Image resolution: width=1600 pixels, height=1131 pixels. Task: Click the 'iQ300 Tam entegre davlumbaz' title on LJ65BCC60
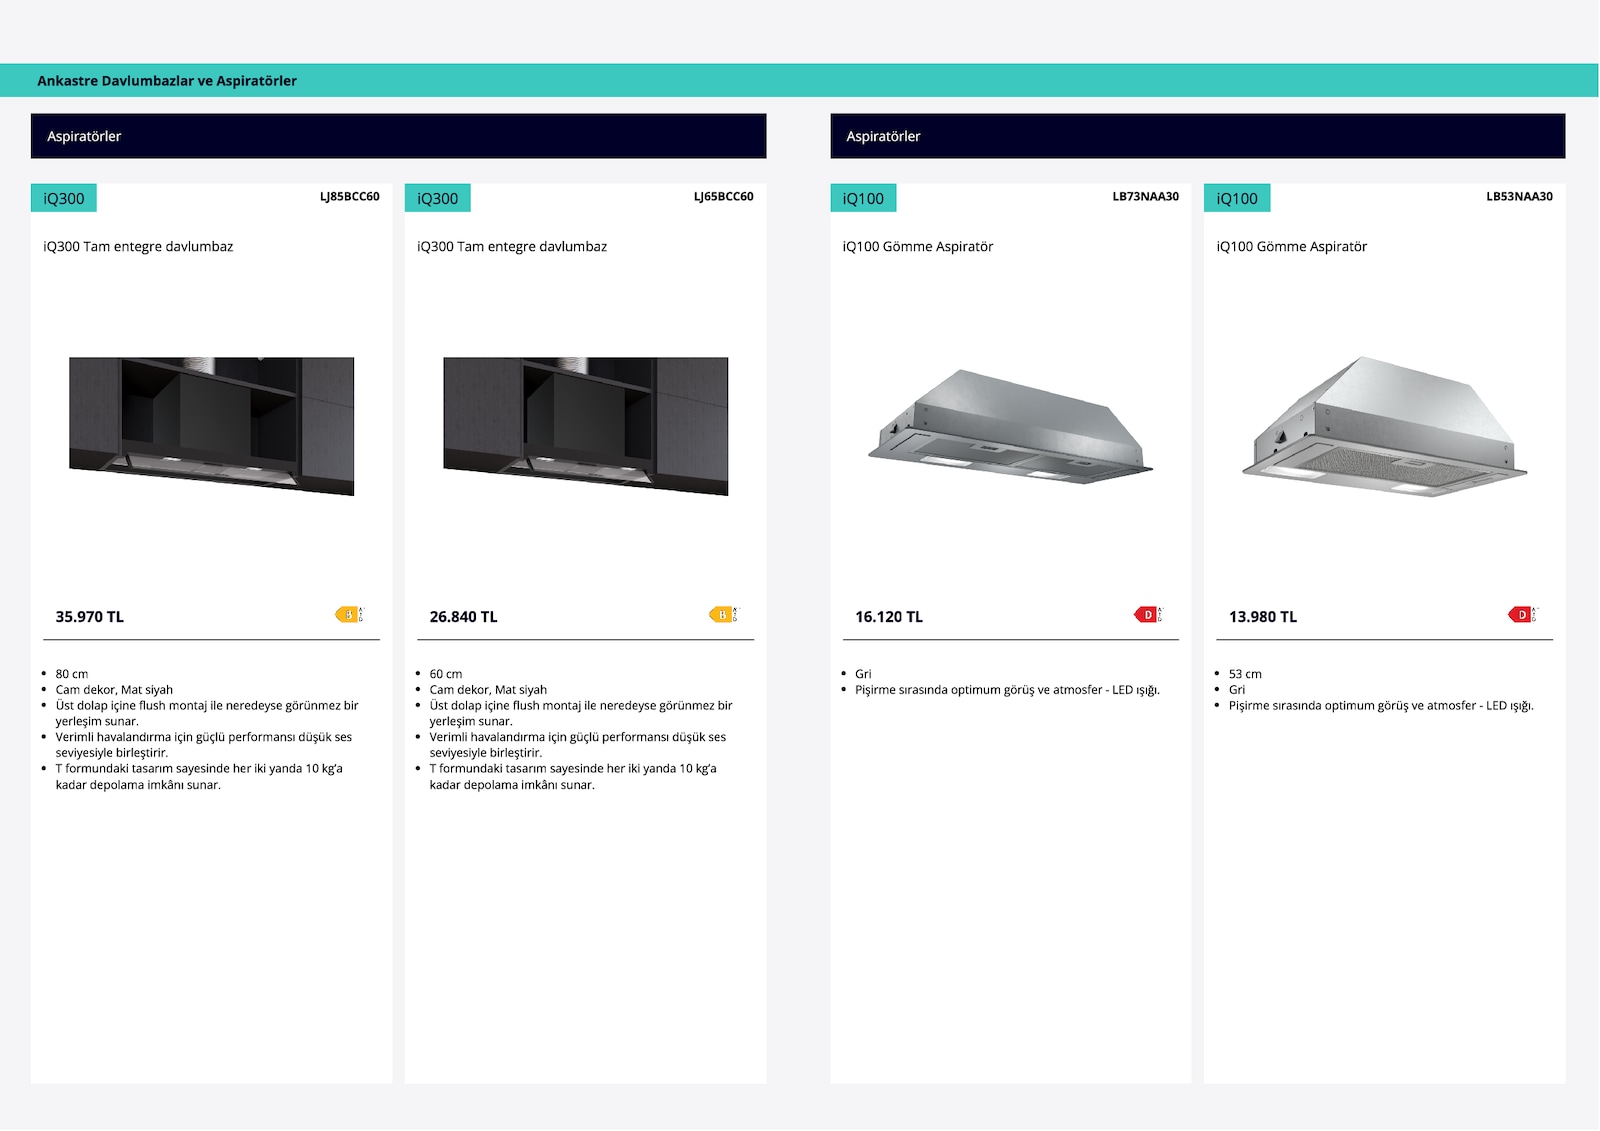tap(512, 247)
